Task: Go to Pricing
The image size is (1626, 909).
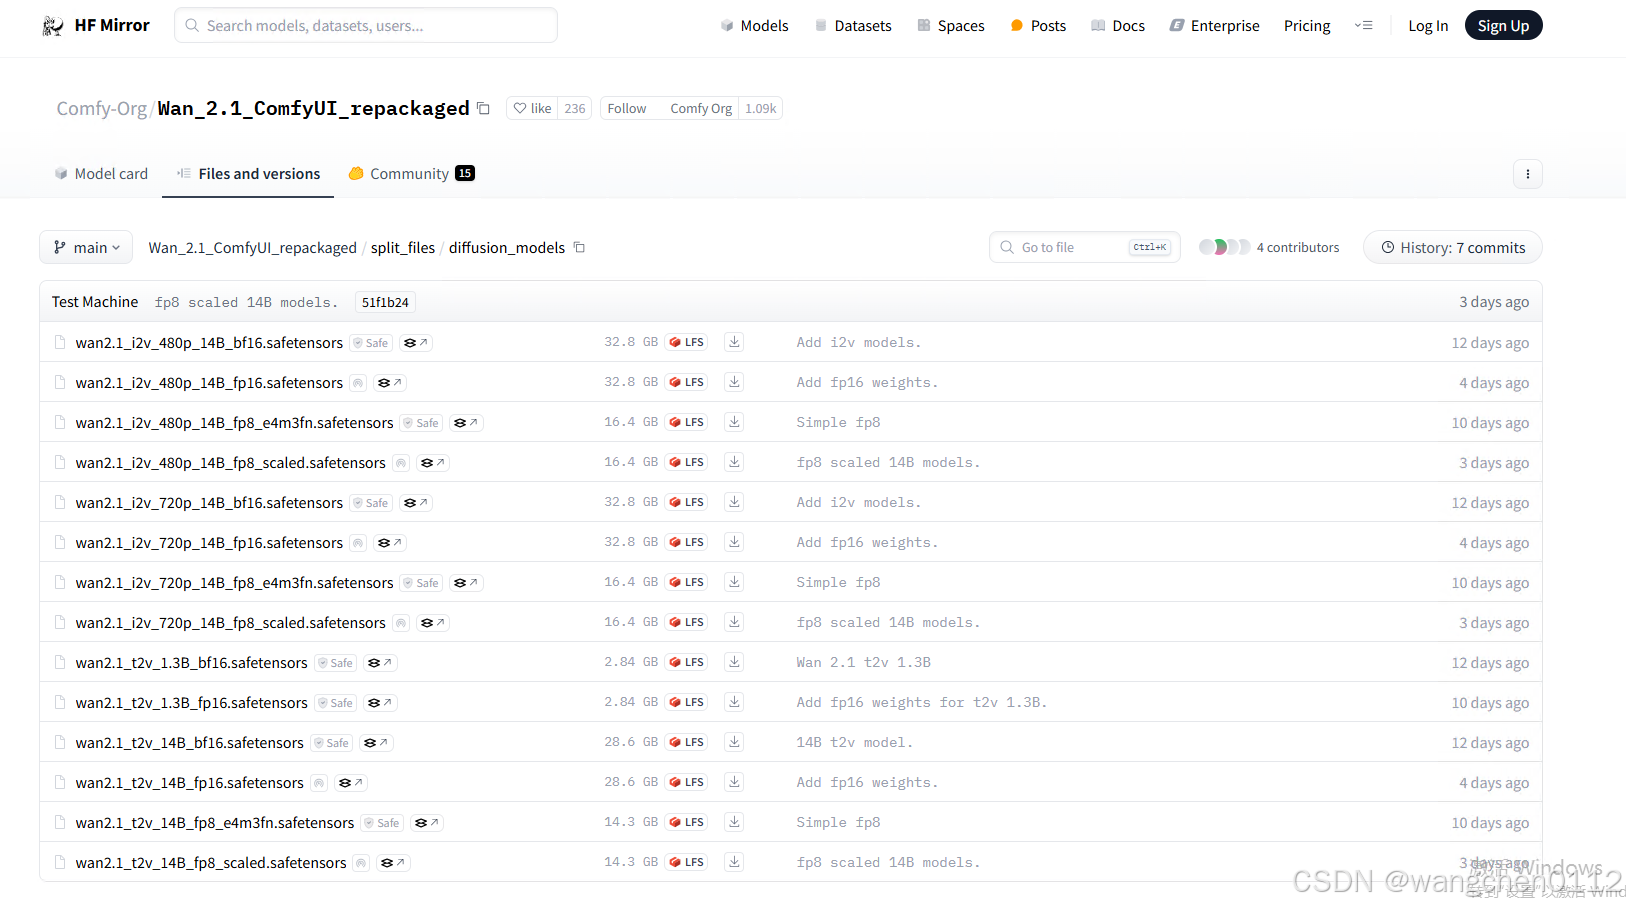Action: pyautogui.click(x=1307, y=26)
